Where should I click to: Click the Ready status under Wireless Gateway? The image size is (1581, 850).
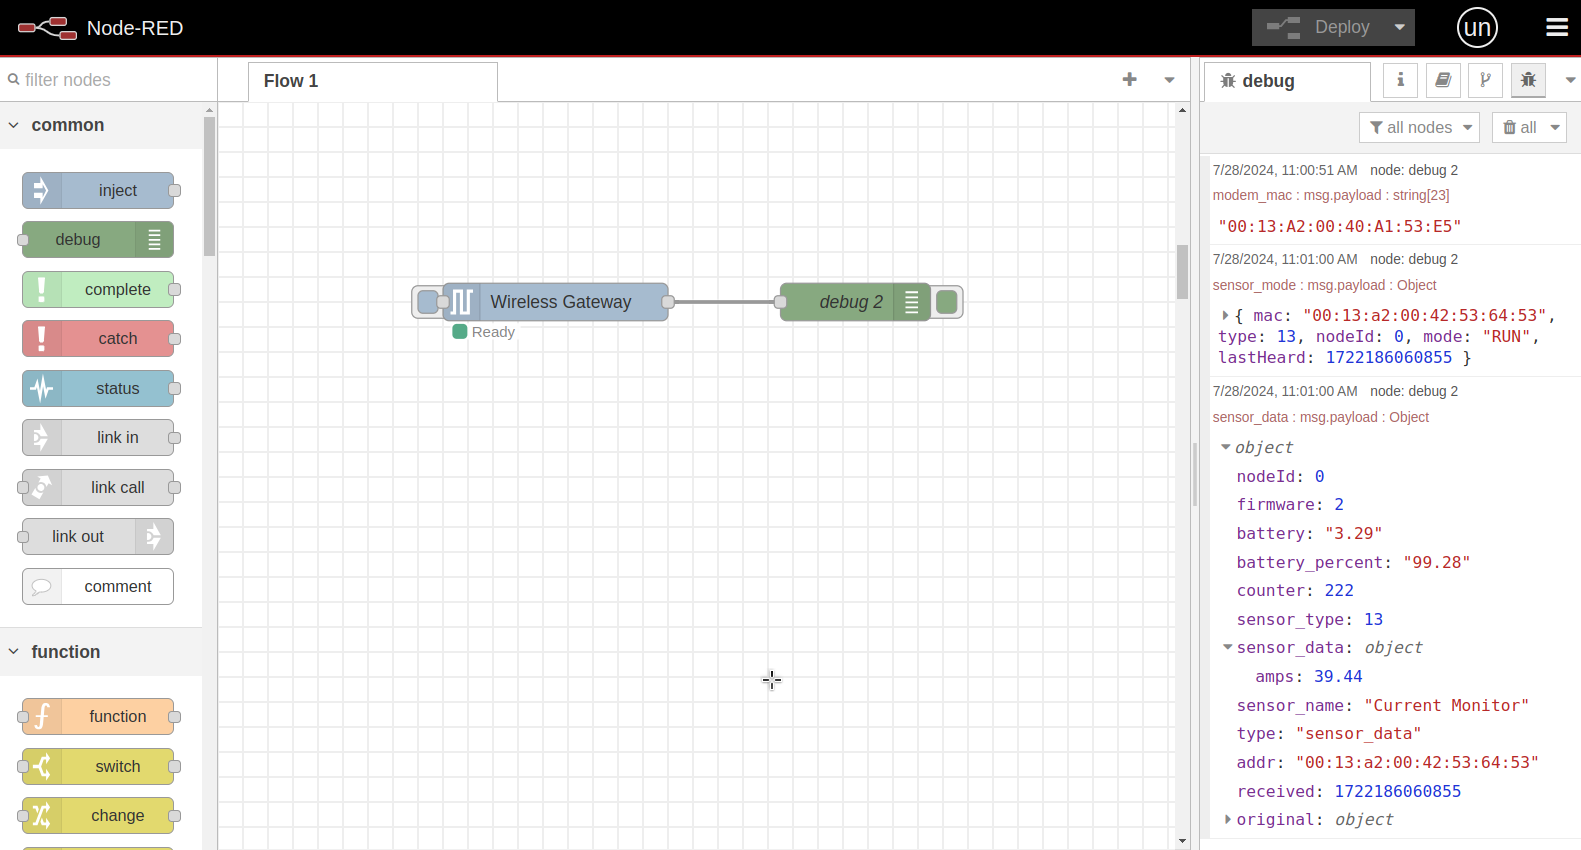484,332
